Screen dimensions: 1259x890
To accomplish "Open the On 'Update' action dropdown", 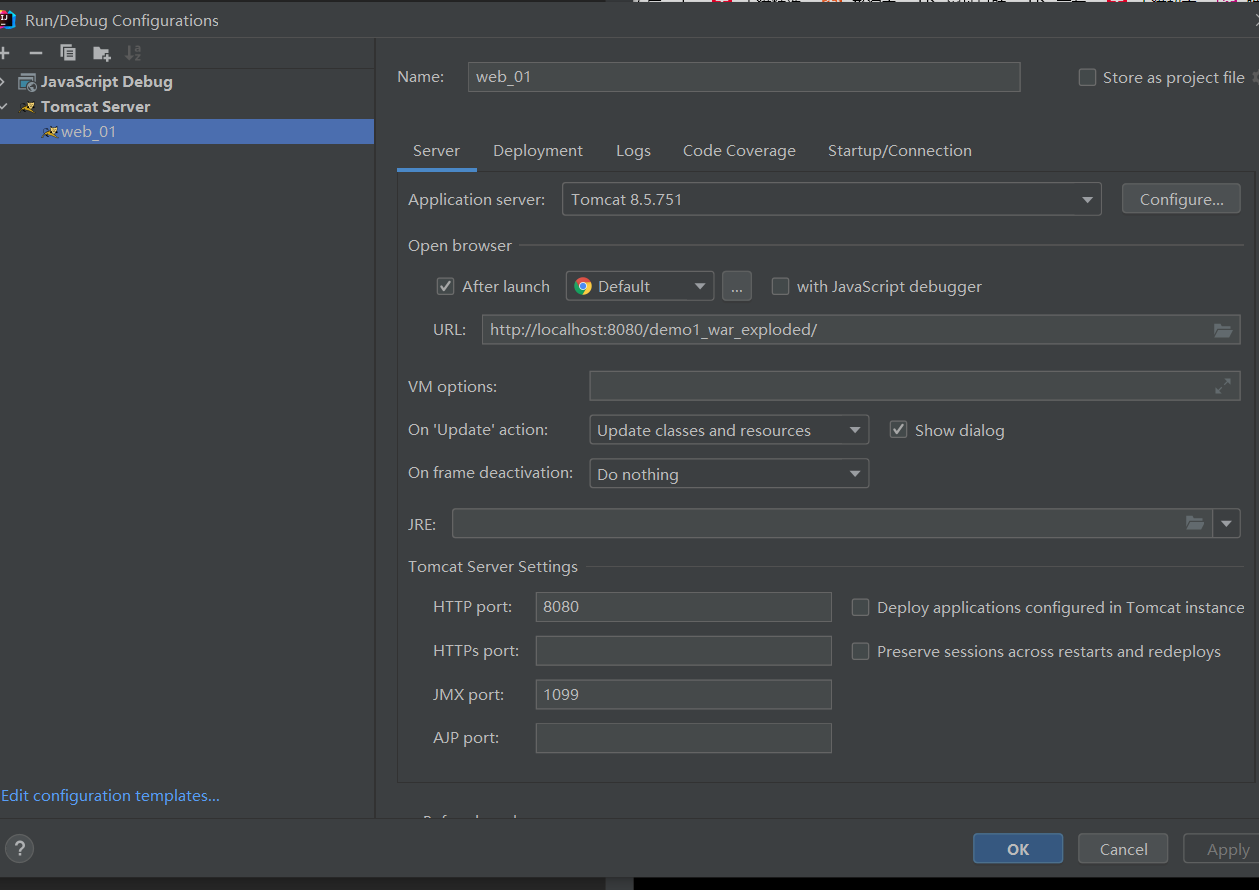I will (729, 431).
